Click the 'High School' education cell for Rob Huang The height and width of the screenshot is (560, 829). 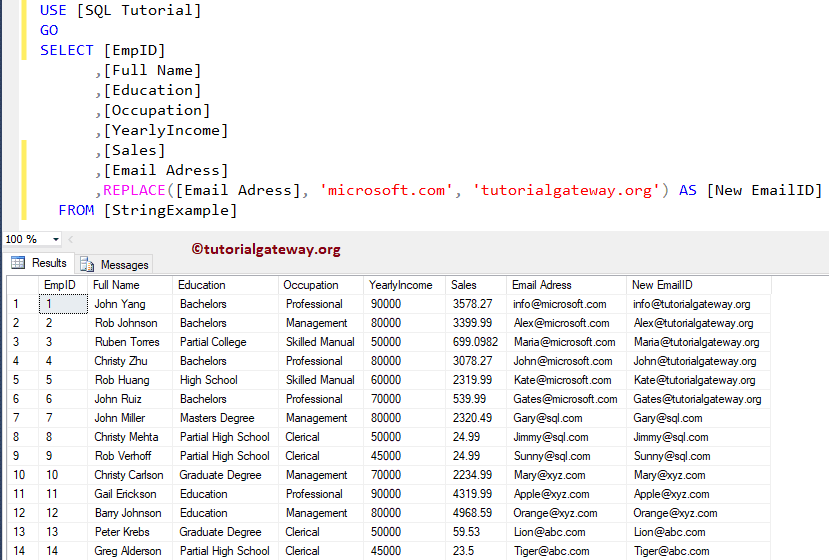click(226, 380)
